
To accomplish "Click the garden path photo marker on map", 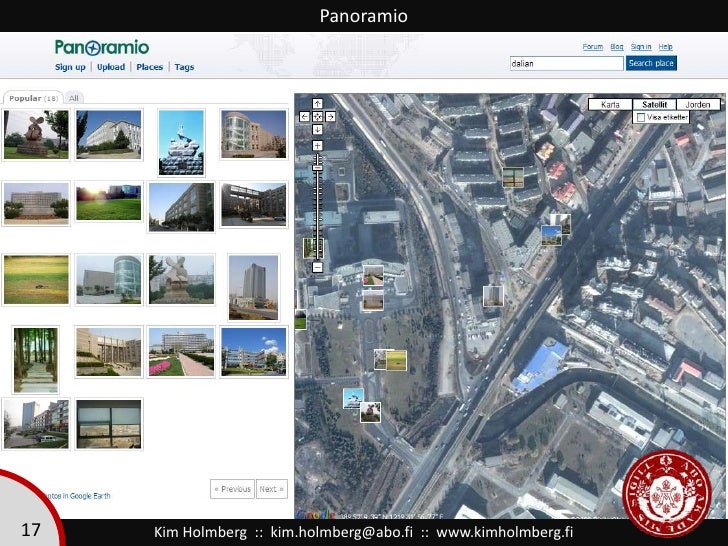I will pos(373,276).
